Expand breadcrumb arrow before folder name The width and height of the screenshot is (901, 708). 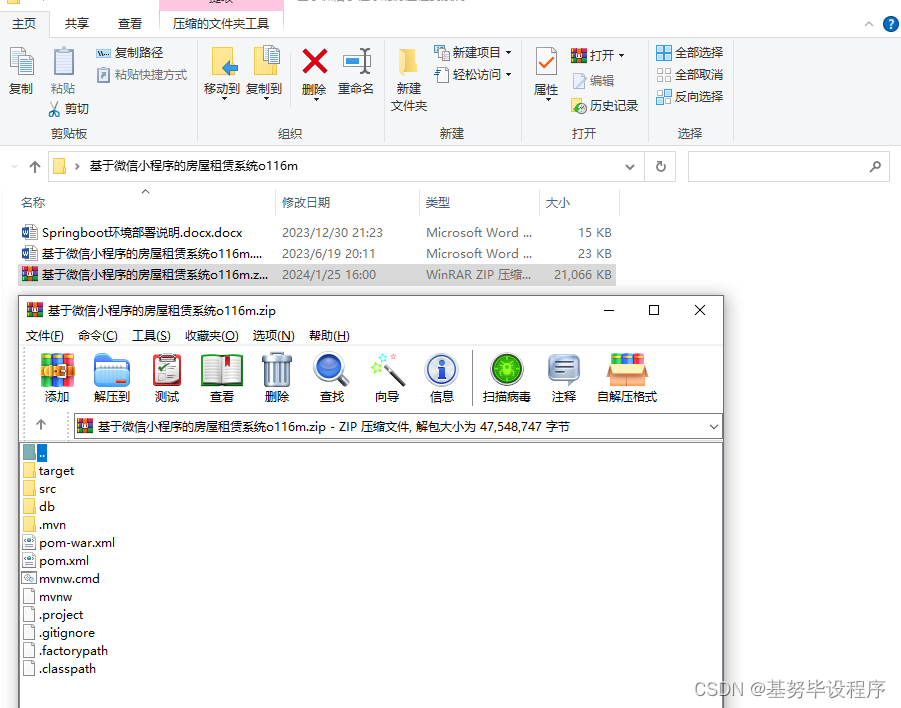(76, 167)
